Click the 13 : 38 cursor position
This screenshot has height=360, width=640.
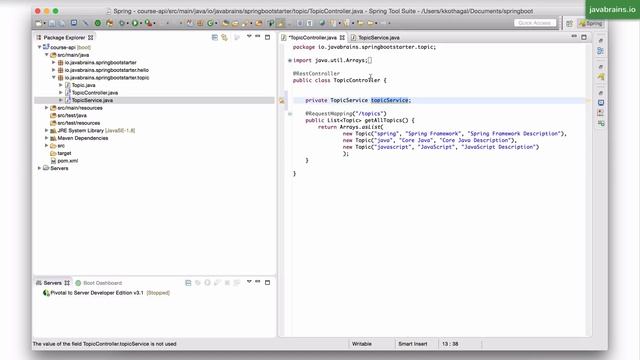[450, 344]
